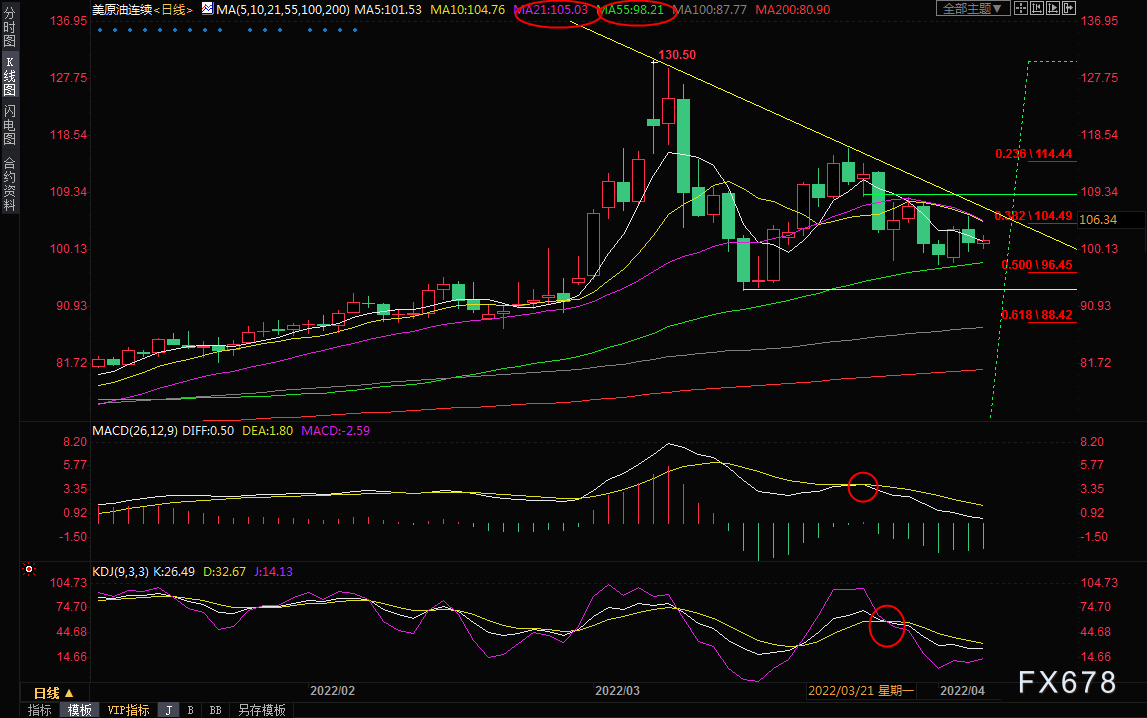
Task: Click the crosshair cursor icon at top right
Action: pyautogui.click(x=1021, y=8)
